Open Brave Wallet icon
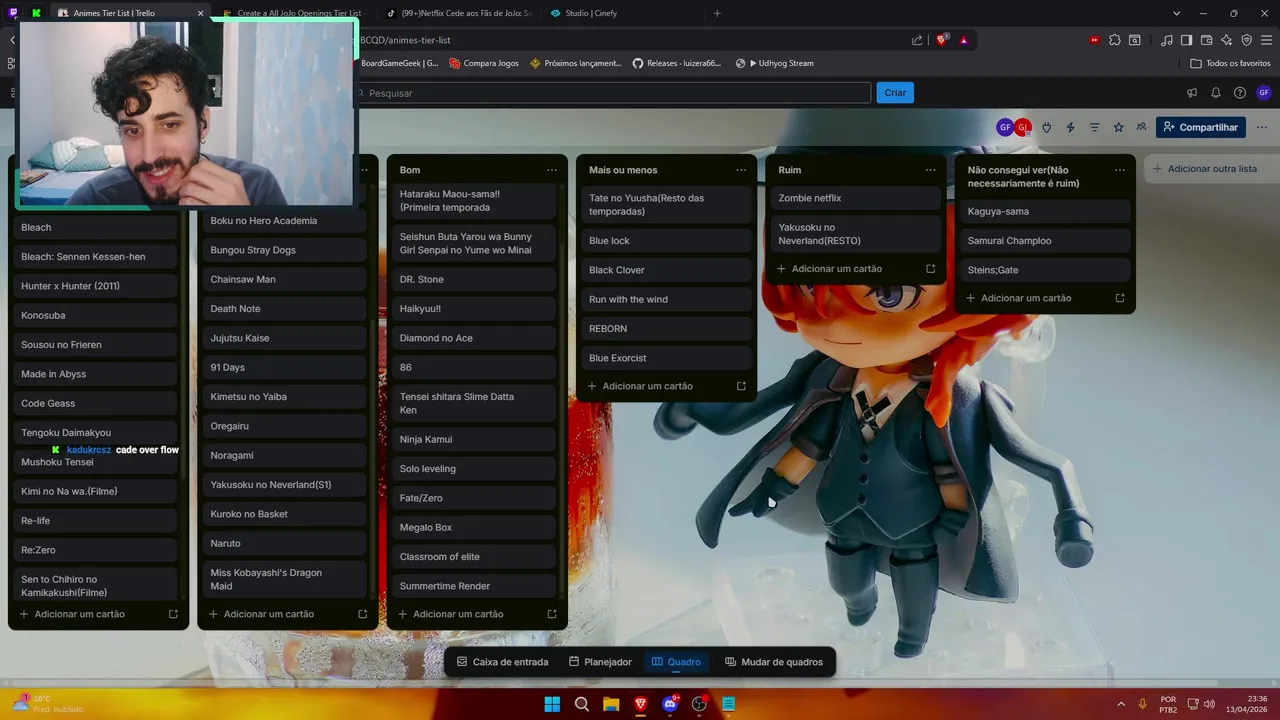 [x=1206, y=40]
